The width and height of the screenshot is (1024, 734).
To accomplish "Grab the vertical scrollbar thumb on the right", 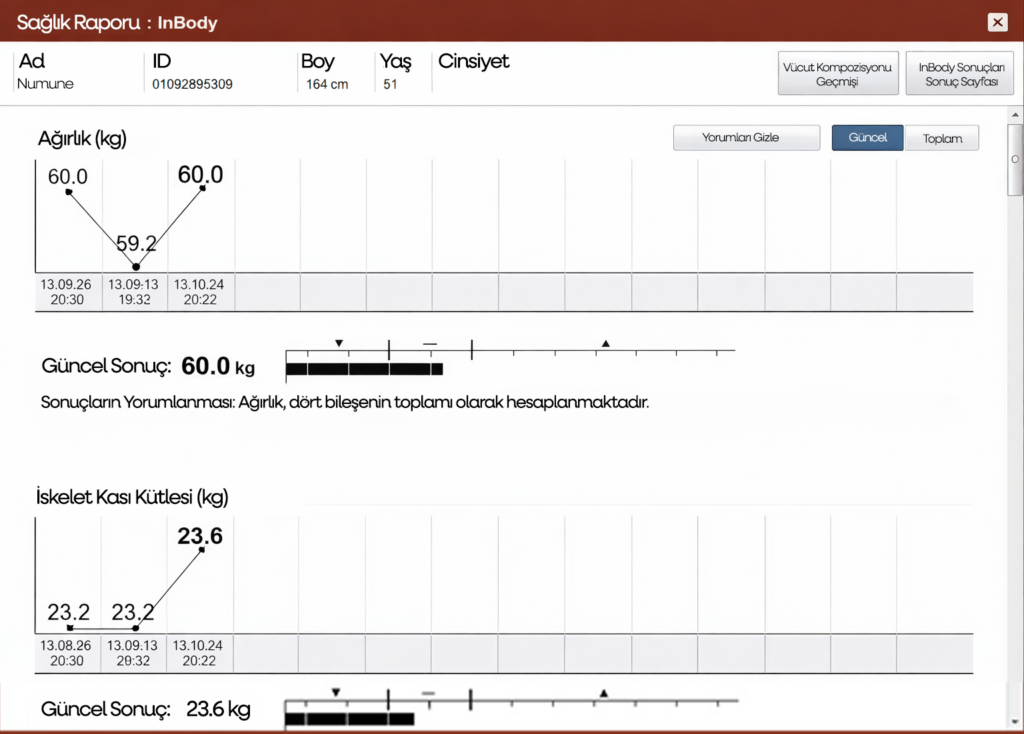I will (x=1015, y=159).
